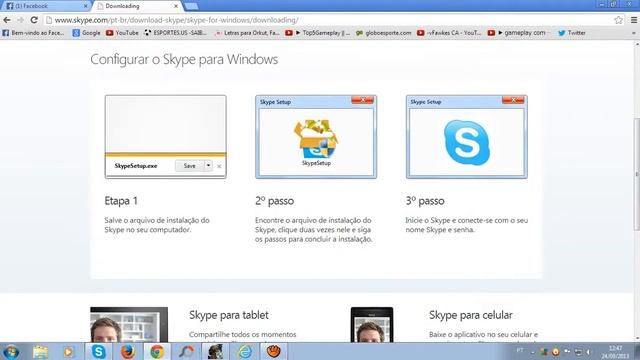The width and height of the screenshot is (640, 360).
Task: Click the large Skype logo in step 3
Action: [x=467, y=142]
